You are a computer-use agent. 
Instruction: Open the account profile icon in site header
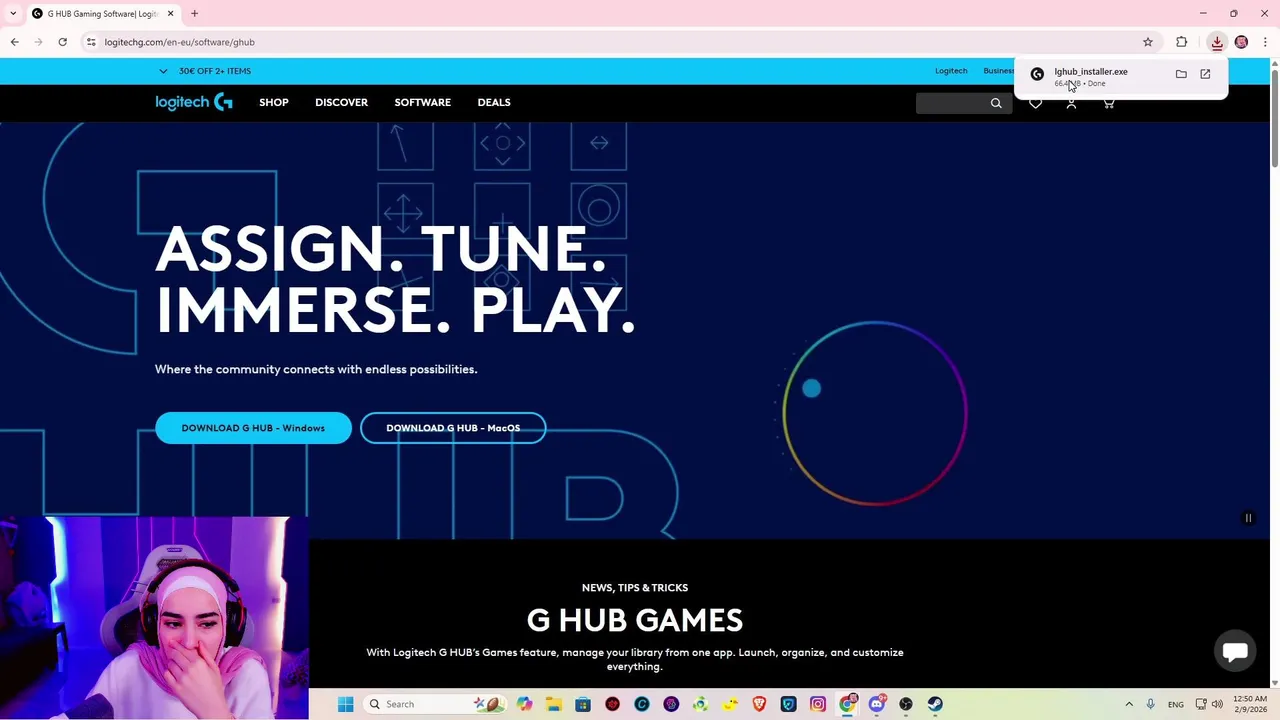(1071, 103)
